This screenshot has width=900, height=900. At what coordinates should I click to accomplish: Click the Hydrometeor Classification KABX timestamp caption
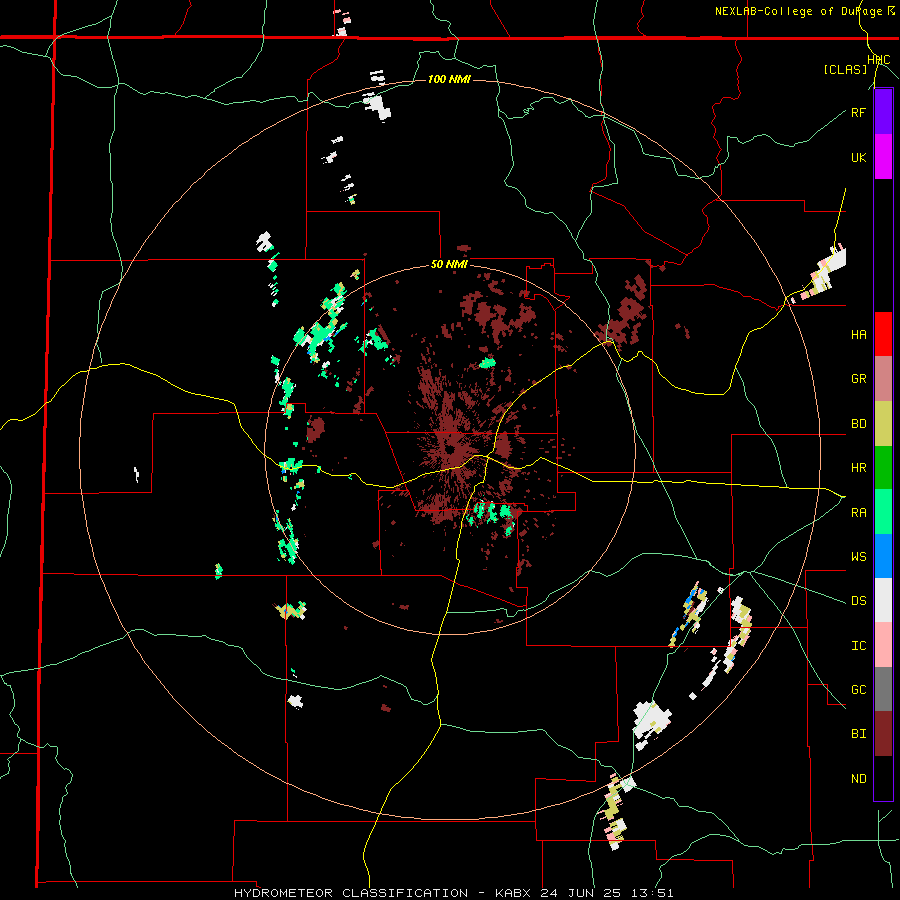(x=453, y=893)
